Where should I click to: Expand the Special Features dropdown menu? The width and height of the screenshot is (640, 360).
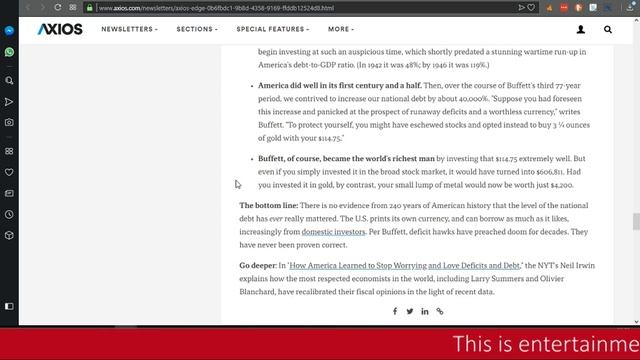[273, 29]
